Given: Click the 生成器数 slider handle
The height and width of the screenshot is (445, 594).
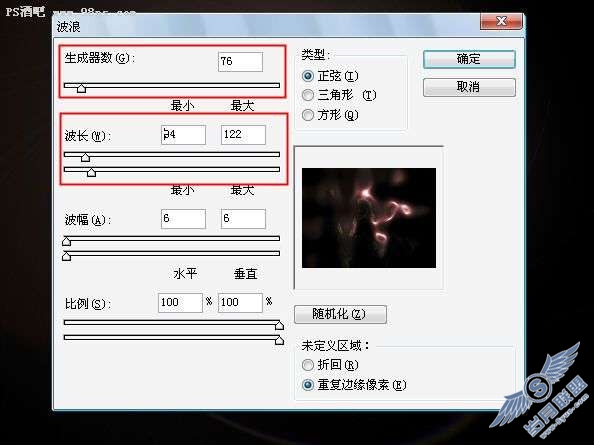Looking at the screenshot, I should pos(81,89).
